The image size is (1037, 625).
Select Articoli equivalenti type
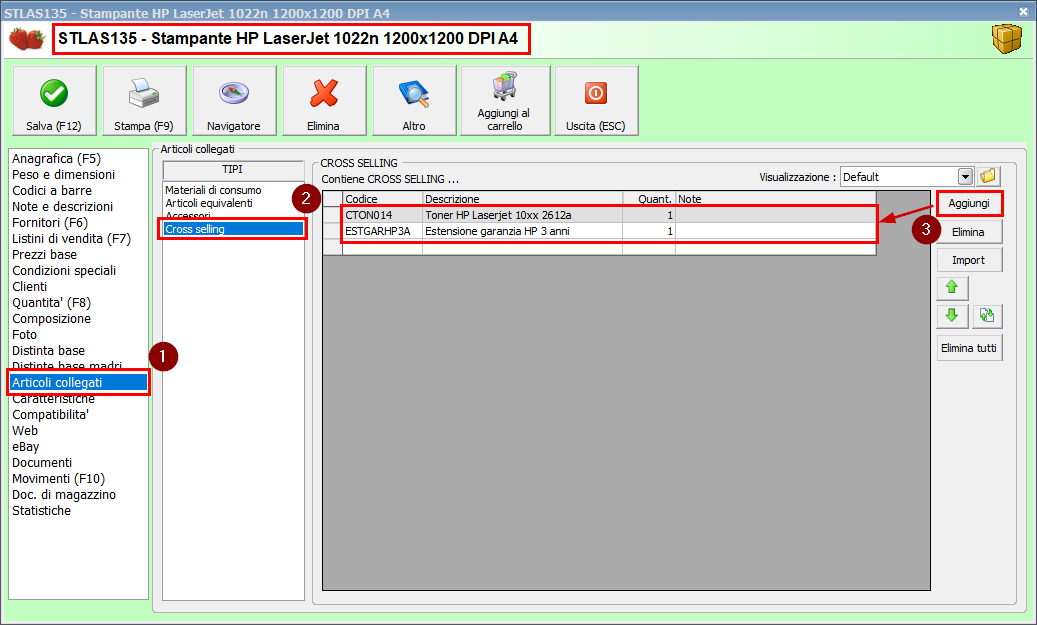coord(209,203)
